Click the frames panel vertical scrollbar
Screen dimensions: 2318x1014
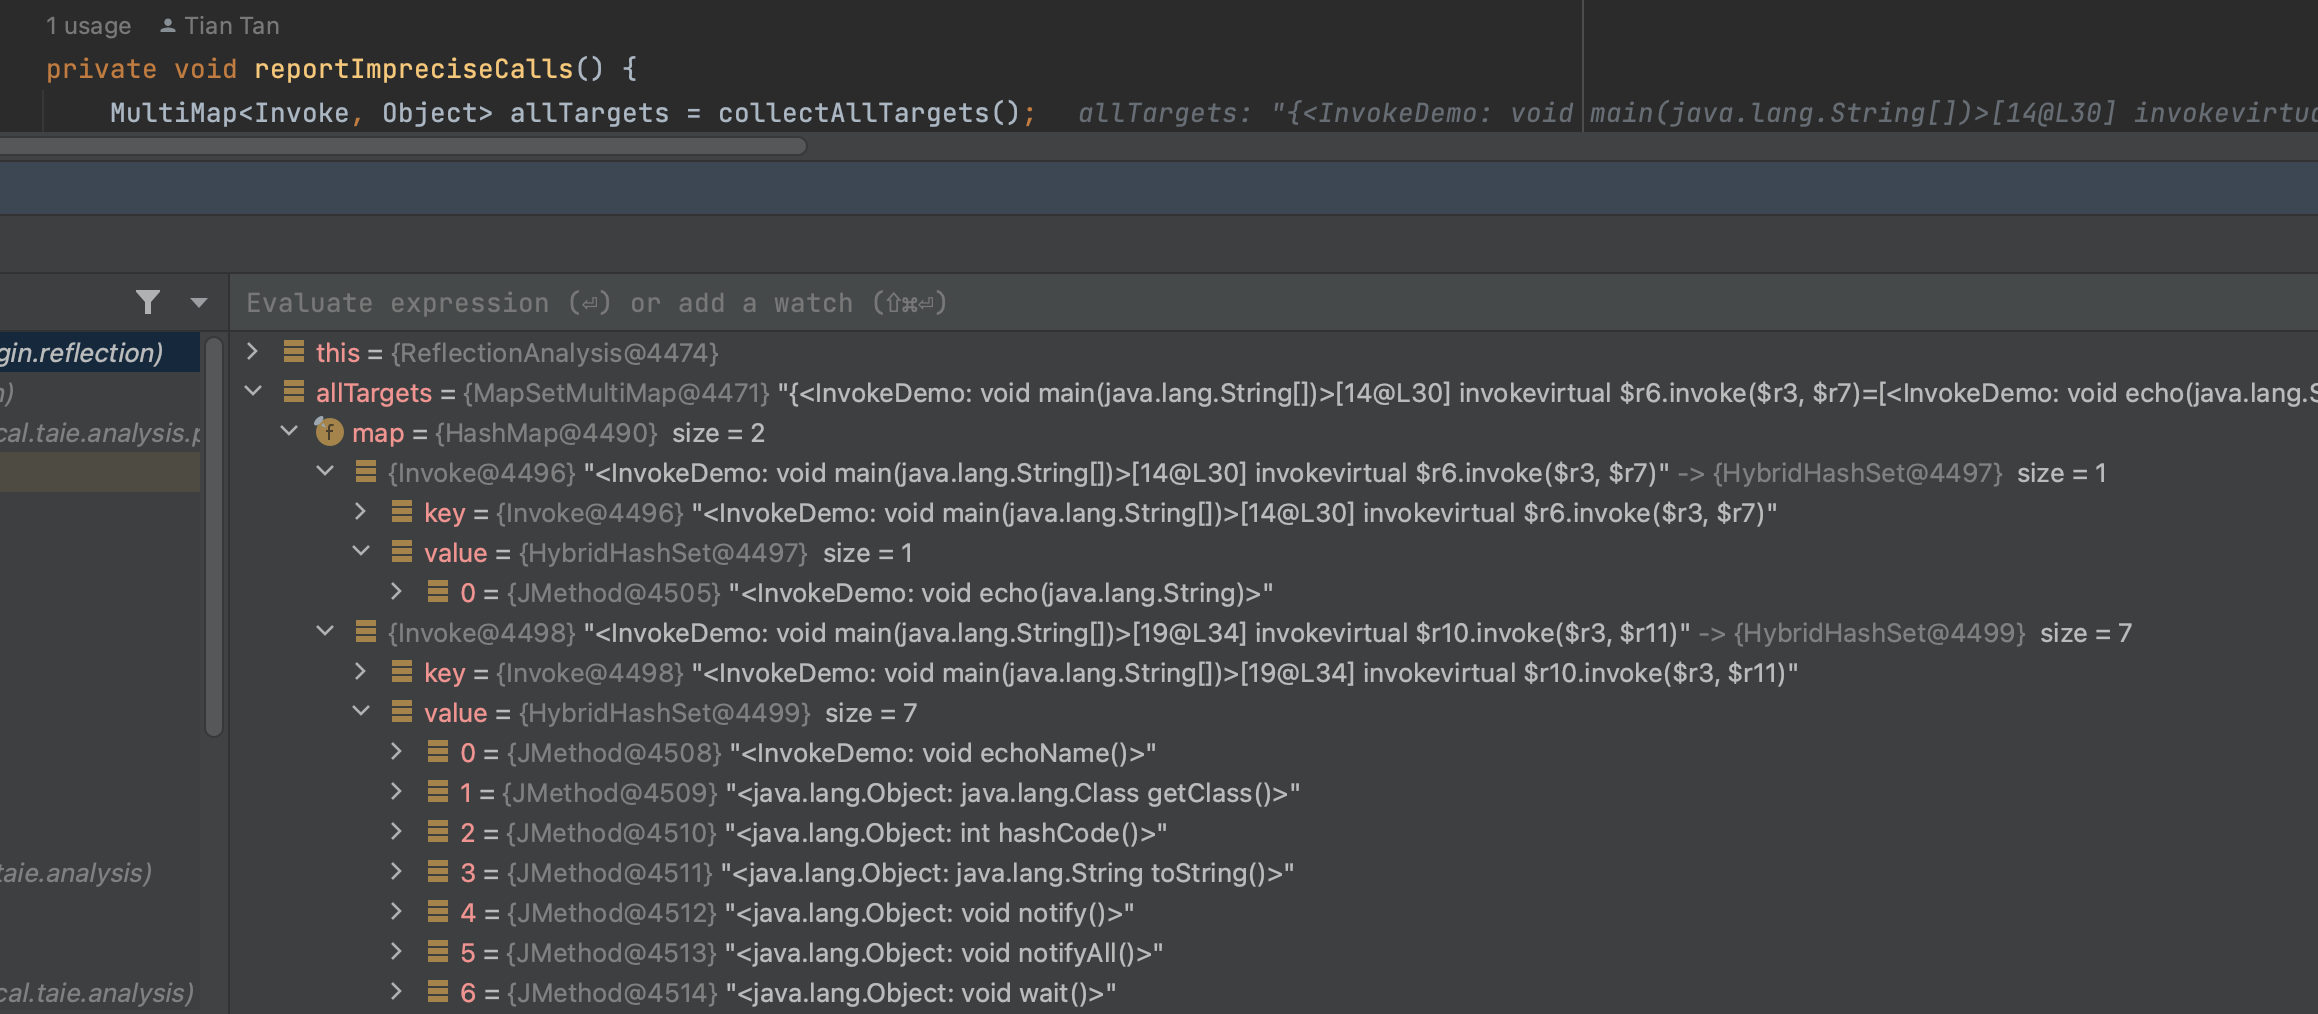click(213, 537)
